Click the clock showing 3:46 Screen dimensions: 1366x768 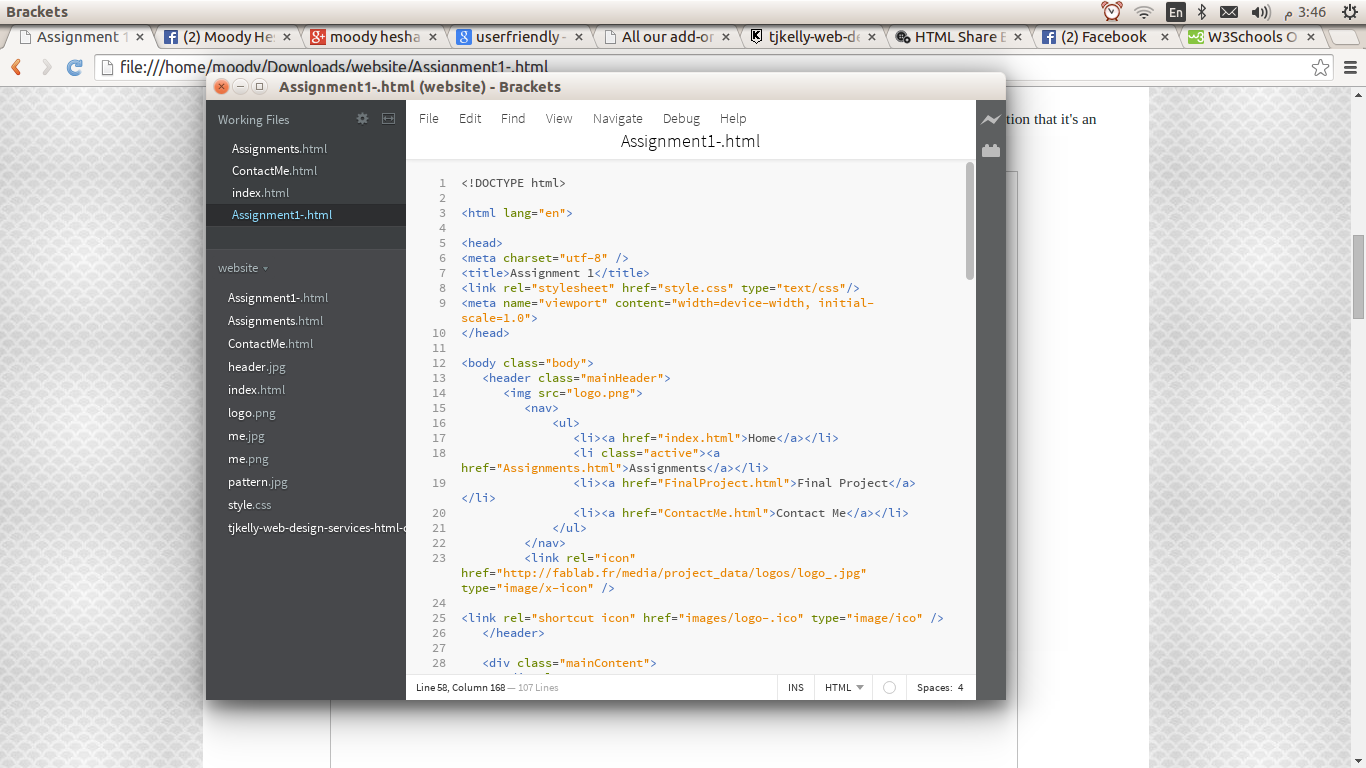click(x=1303, y=12)
